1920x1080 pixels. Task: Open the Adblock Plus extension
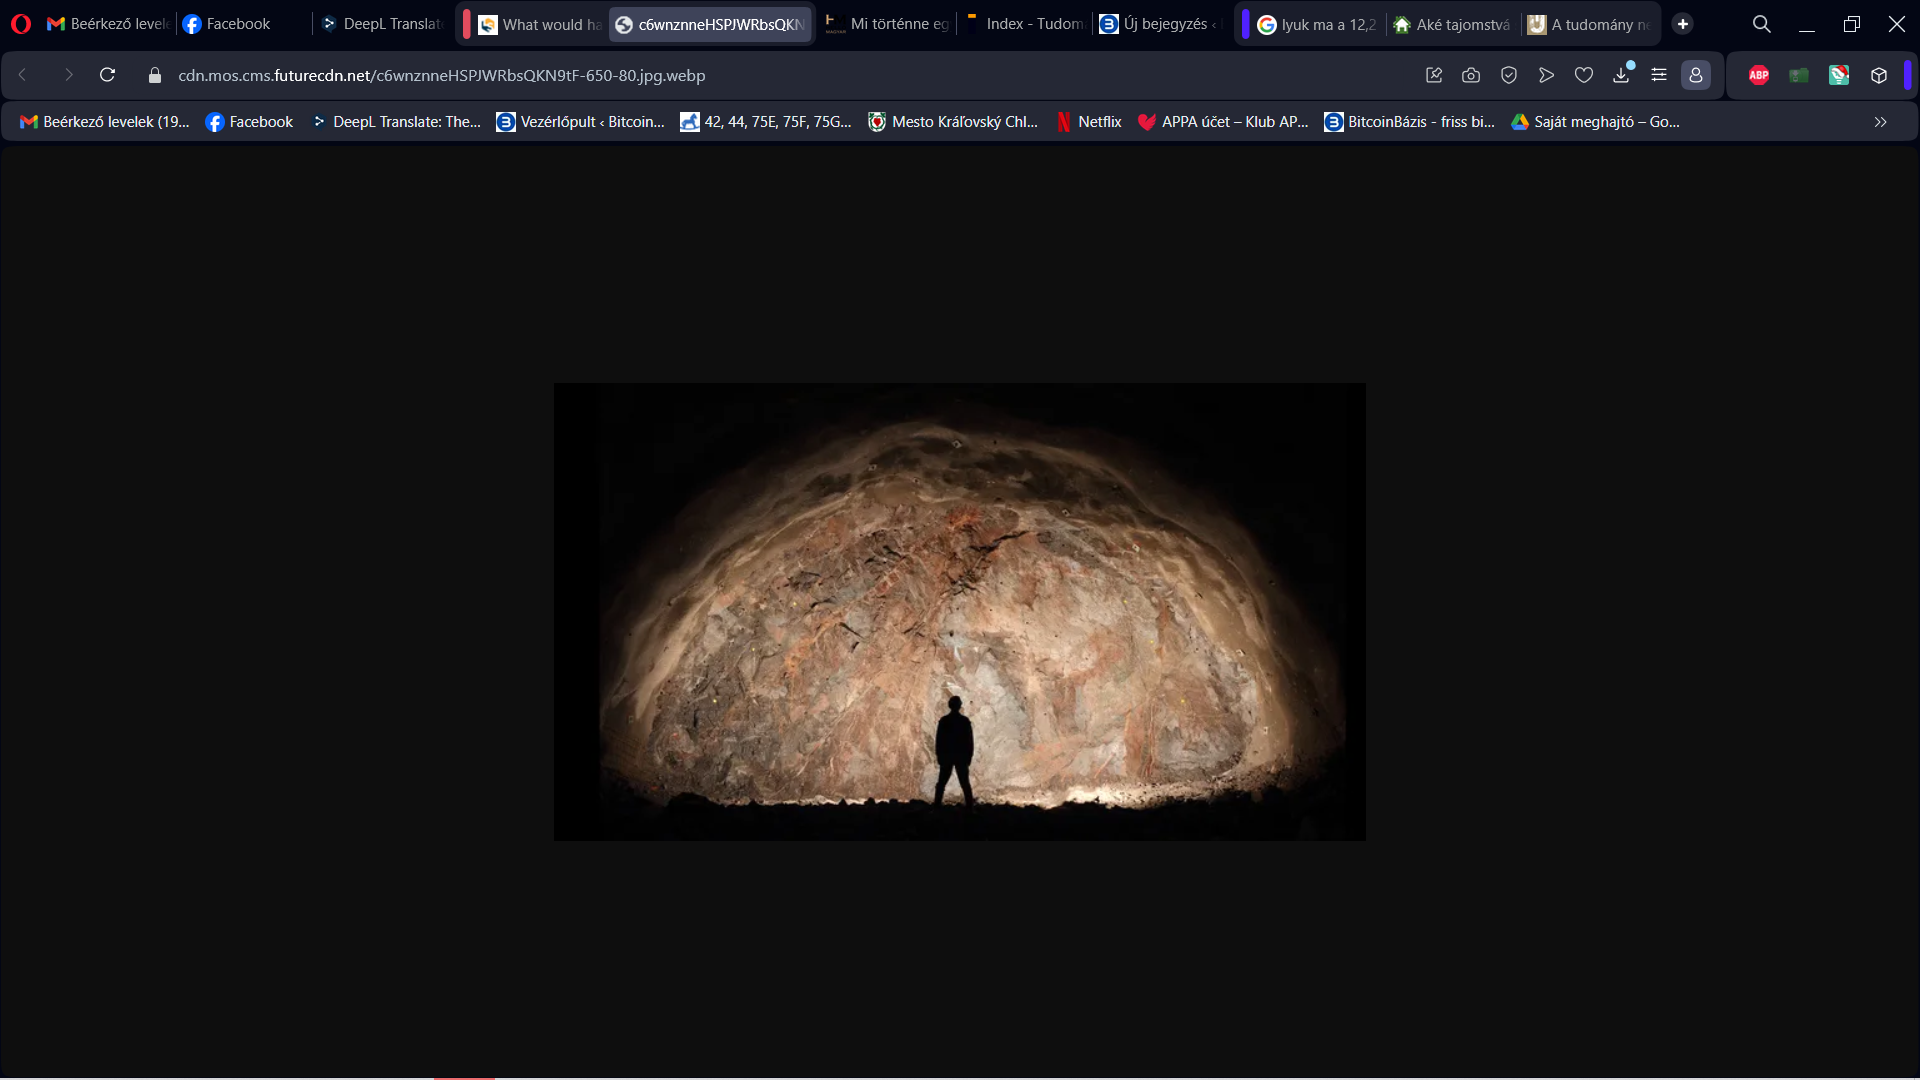point(1759,75)
